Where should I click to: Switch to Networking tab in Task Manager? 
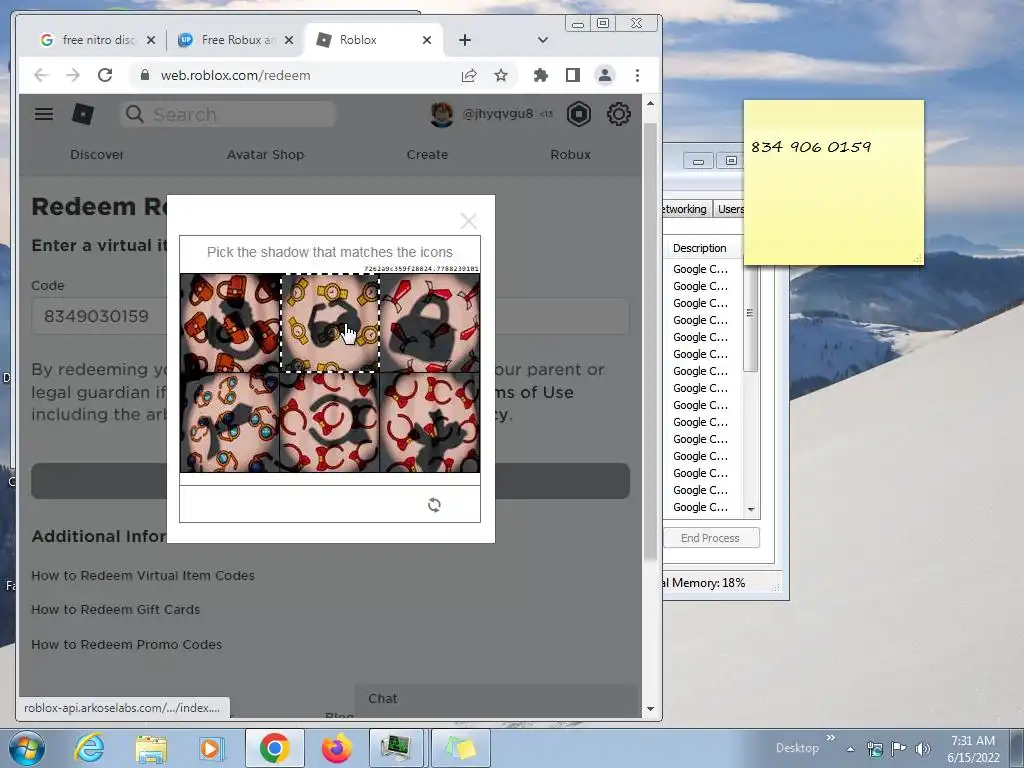pos(685,209)
